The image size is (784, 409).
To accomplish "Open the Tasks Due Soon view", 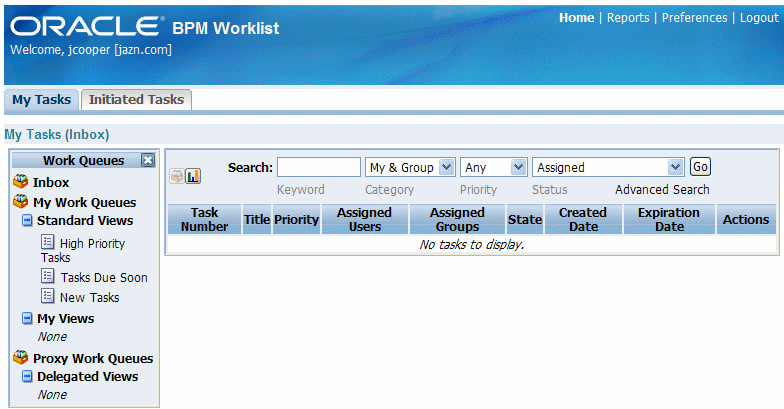I will (104, 278).
